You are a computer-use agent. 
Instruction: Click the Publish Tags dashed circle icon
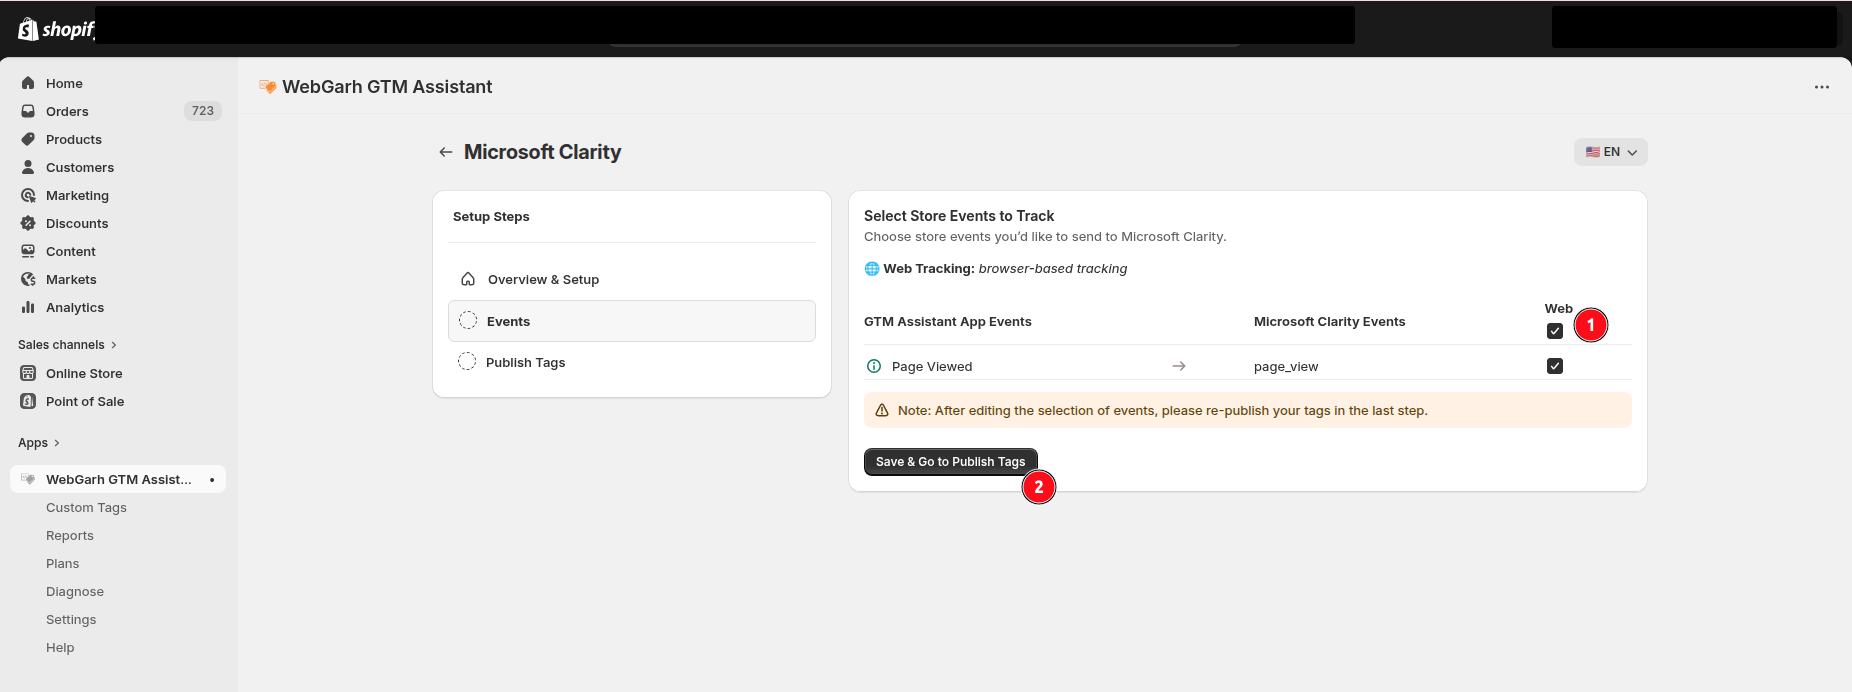pos(467,362)
